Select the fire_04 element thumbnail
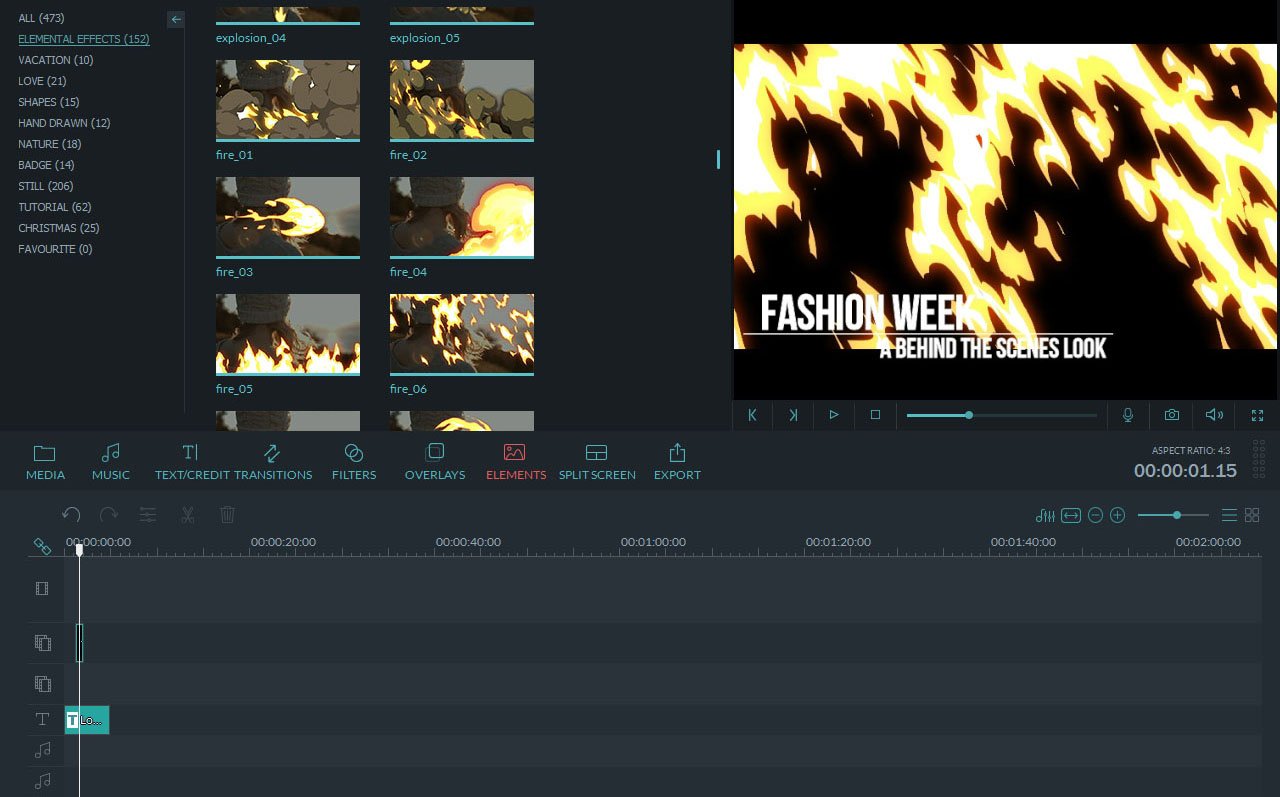This screenshot has height=797, width=1280. pyautogui.click(x=461, y=217)
